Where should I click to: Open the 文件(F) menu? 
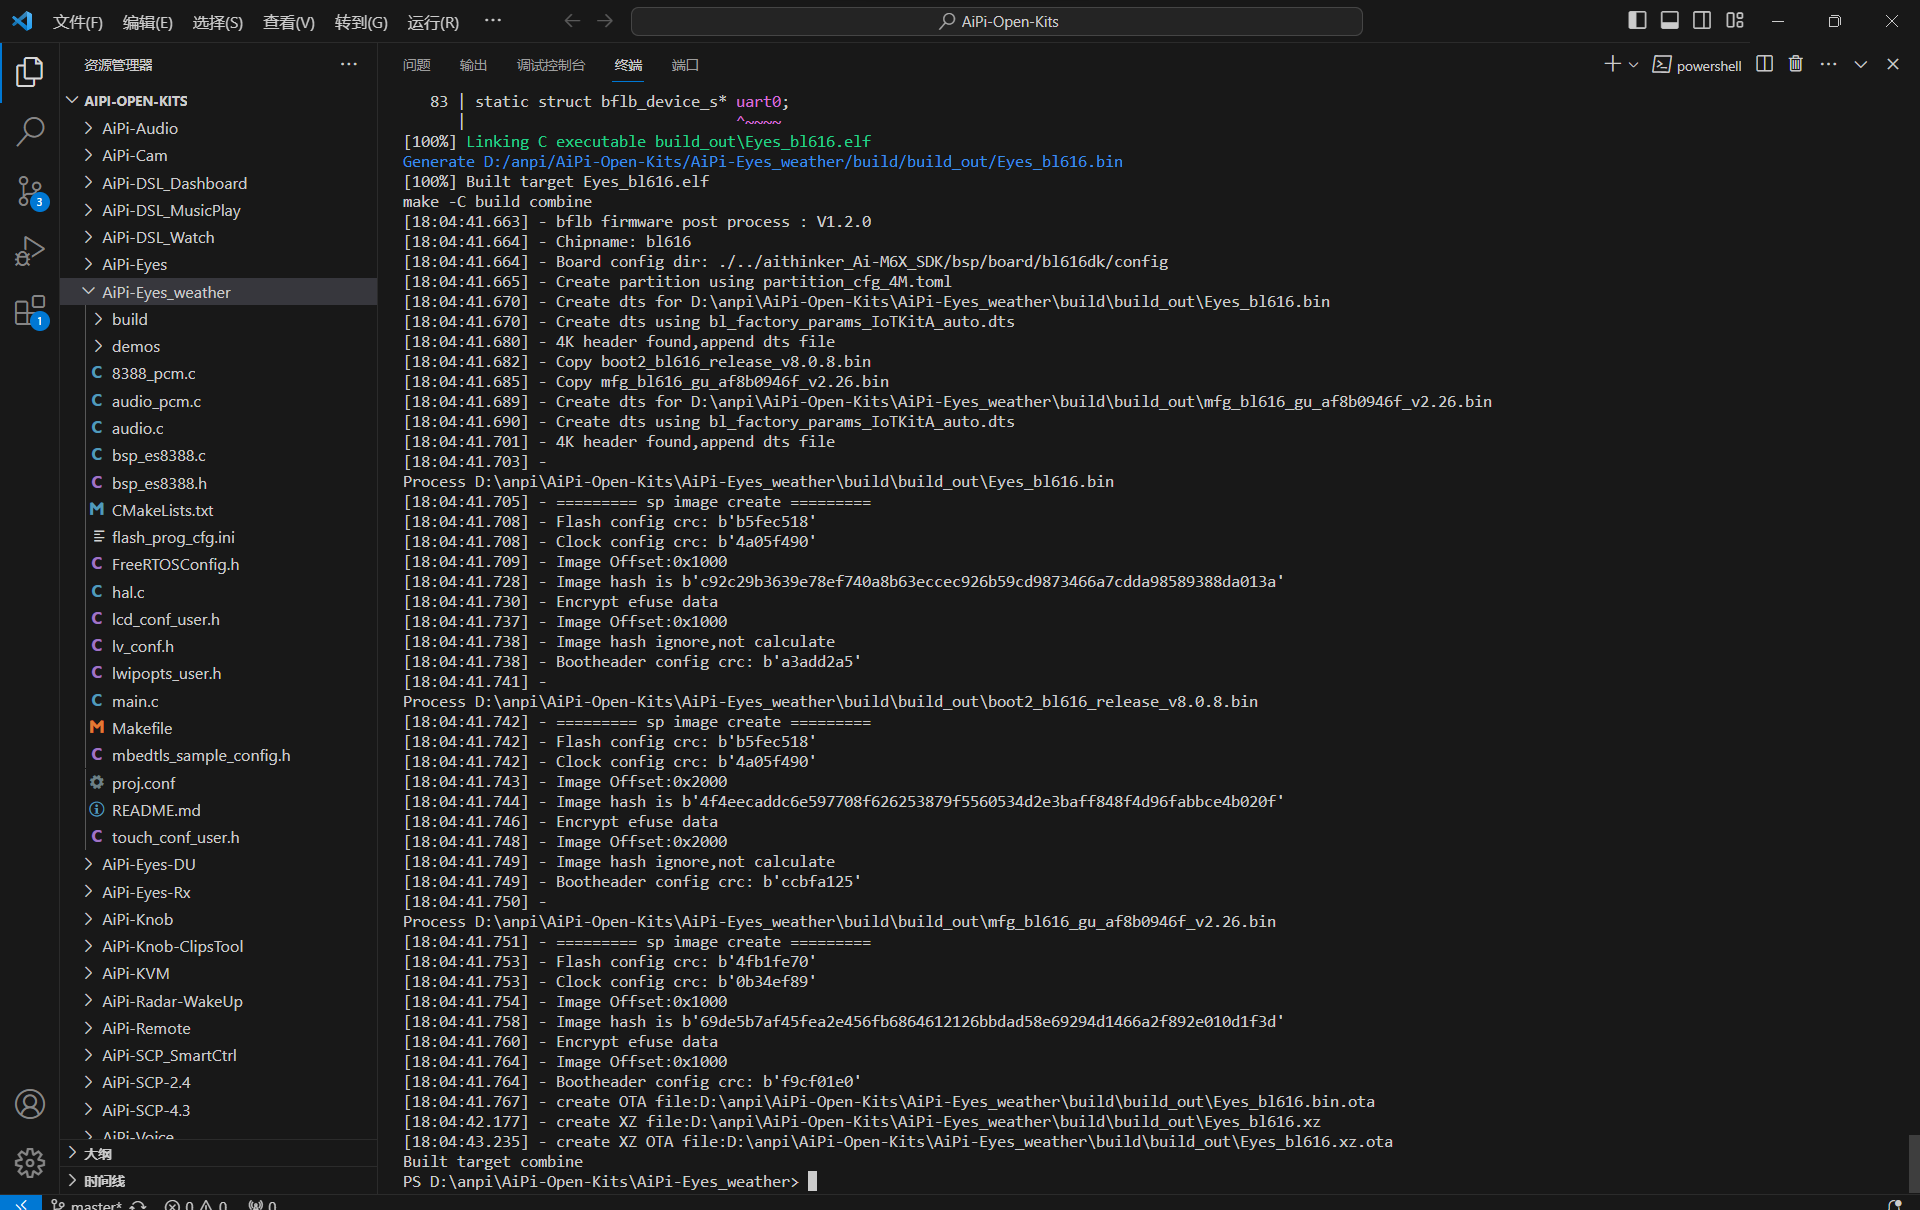click(x=78, y=22)
